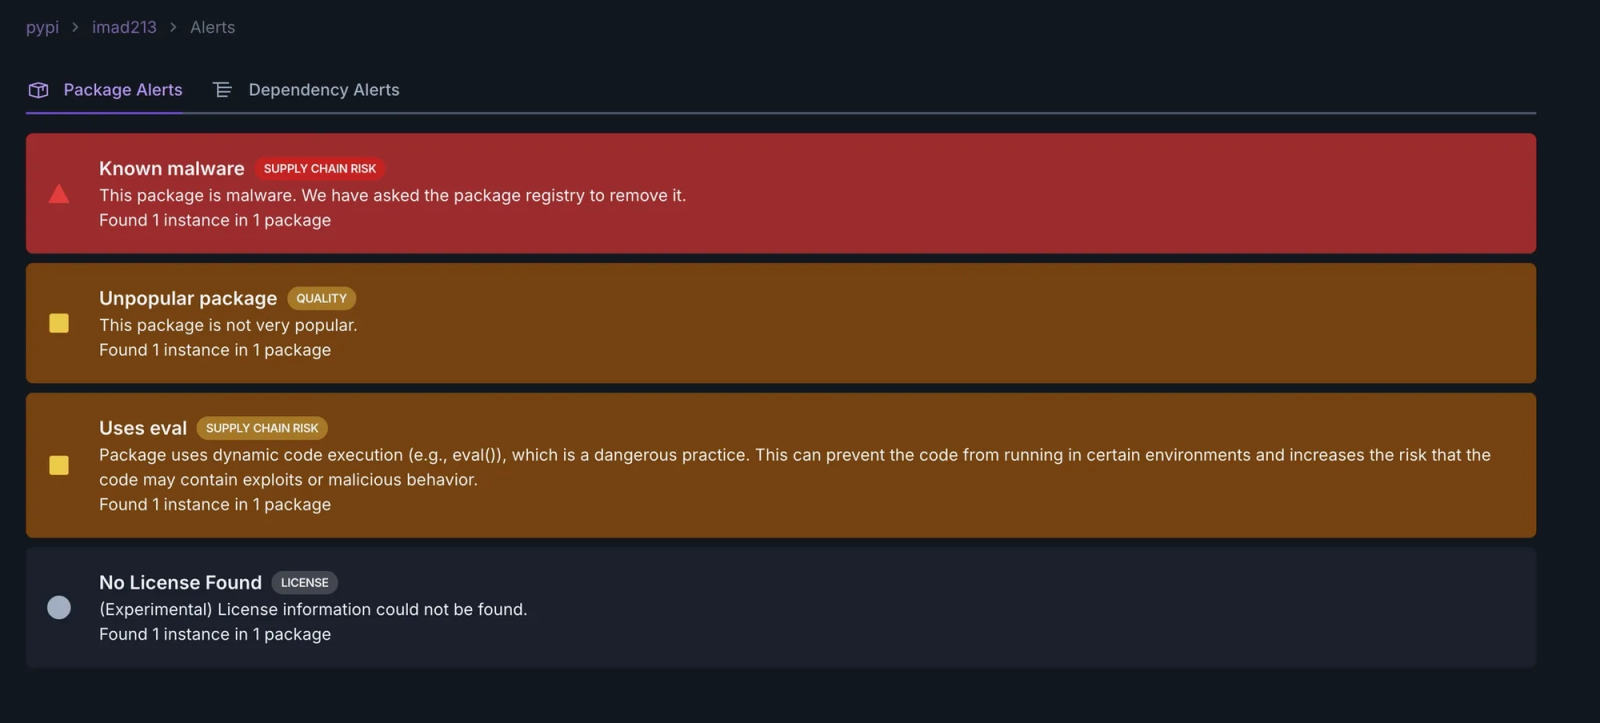Image resolution: width=1600 pixels, height=723 pixels.
Task: Click the breadcrumb chevron after imad213
Action: (x=173, y=27)
